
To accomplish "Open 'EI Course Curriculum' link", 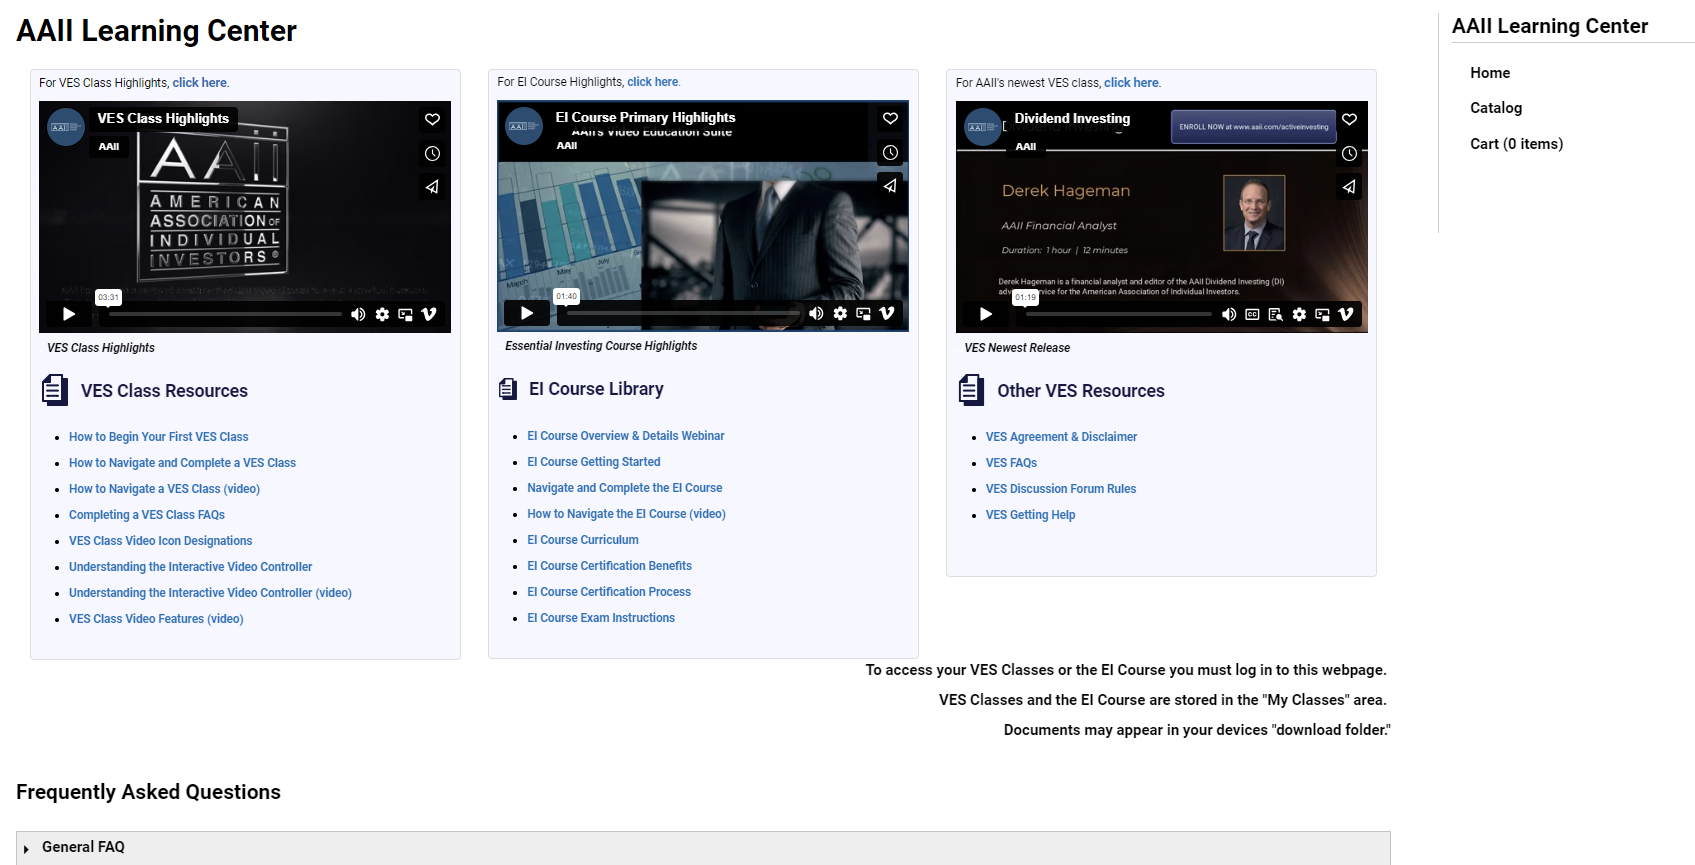I will 583,540.
